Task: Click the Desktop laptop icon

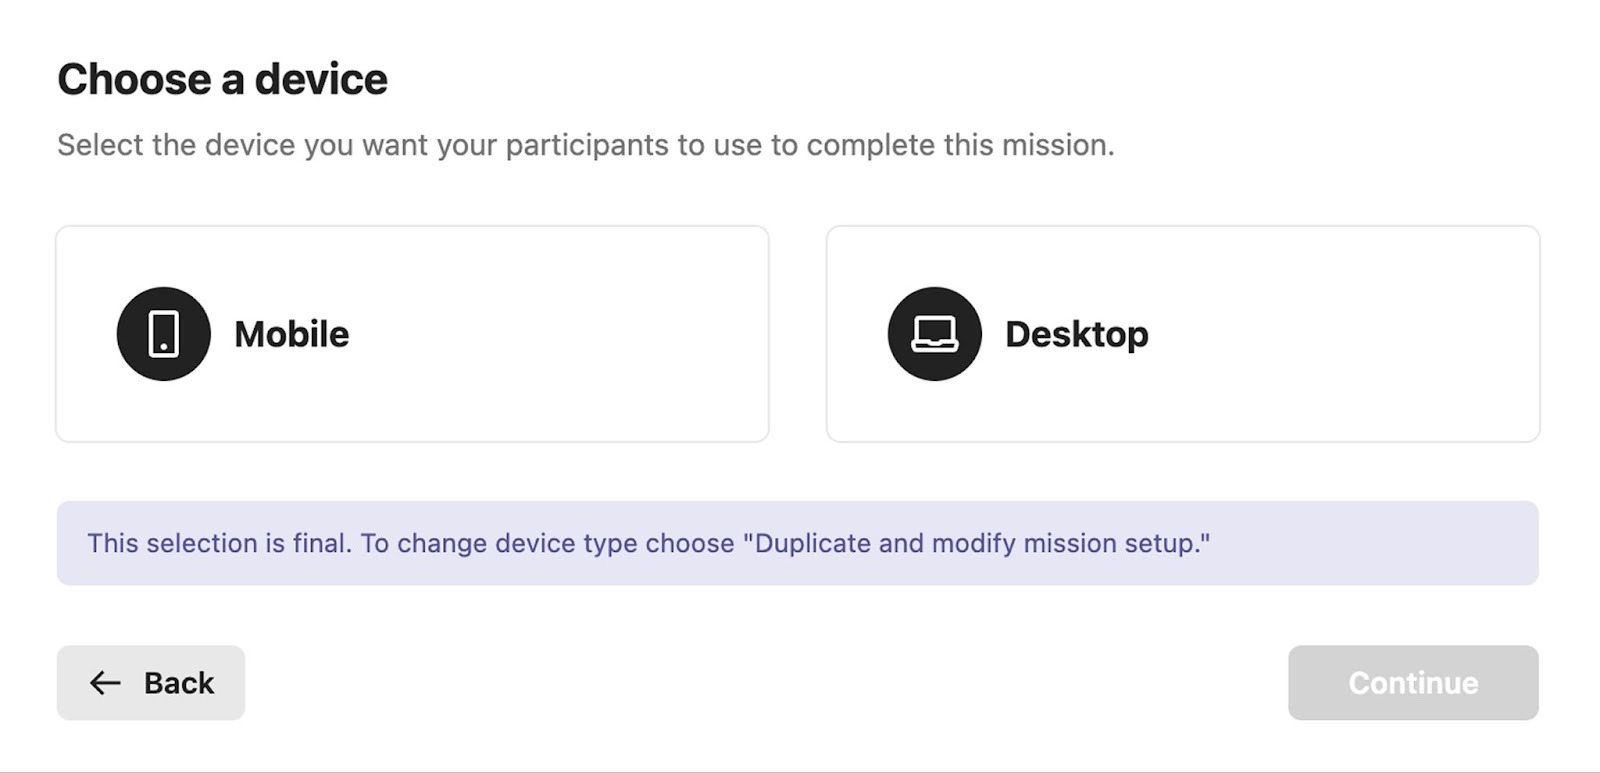Action: (x=934, y=334)
